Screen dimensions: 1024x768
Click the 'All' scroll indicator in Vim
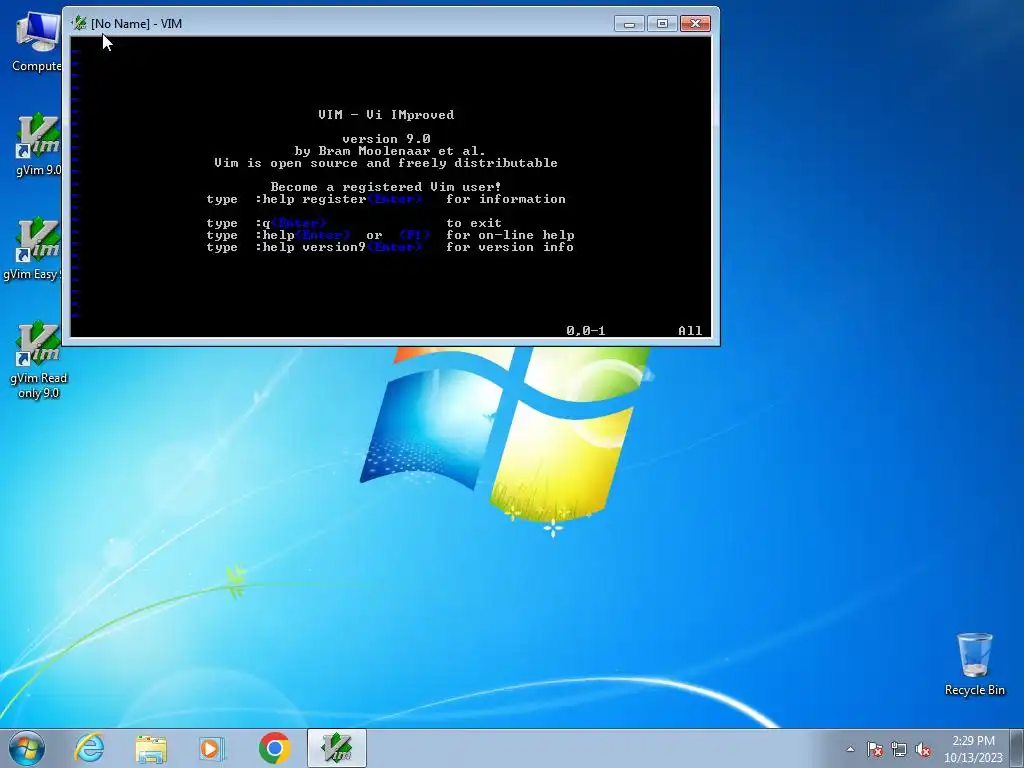pyautogui.click(x=690, y=330)
